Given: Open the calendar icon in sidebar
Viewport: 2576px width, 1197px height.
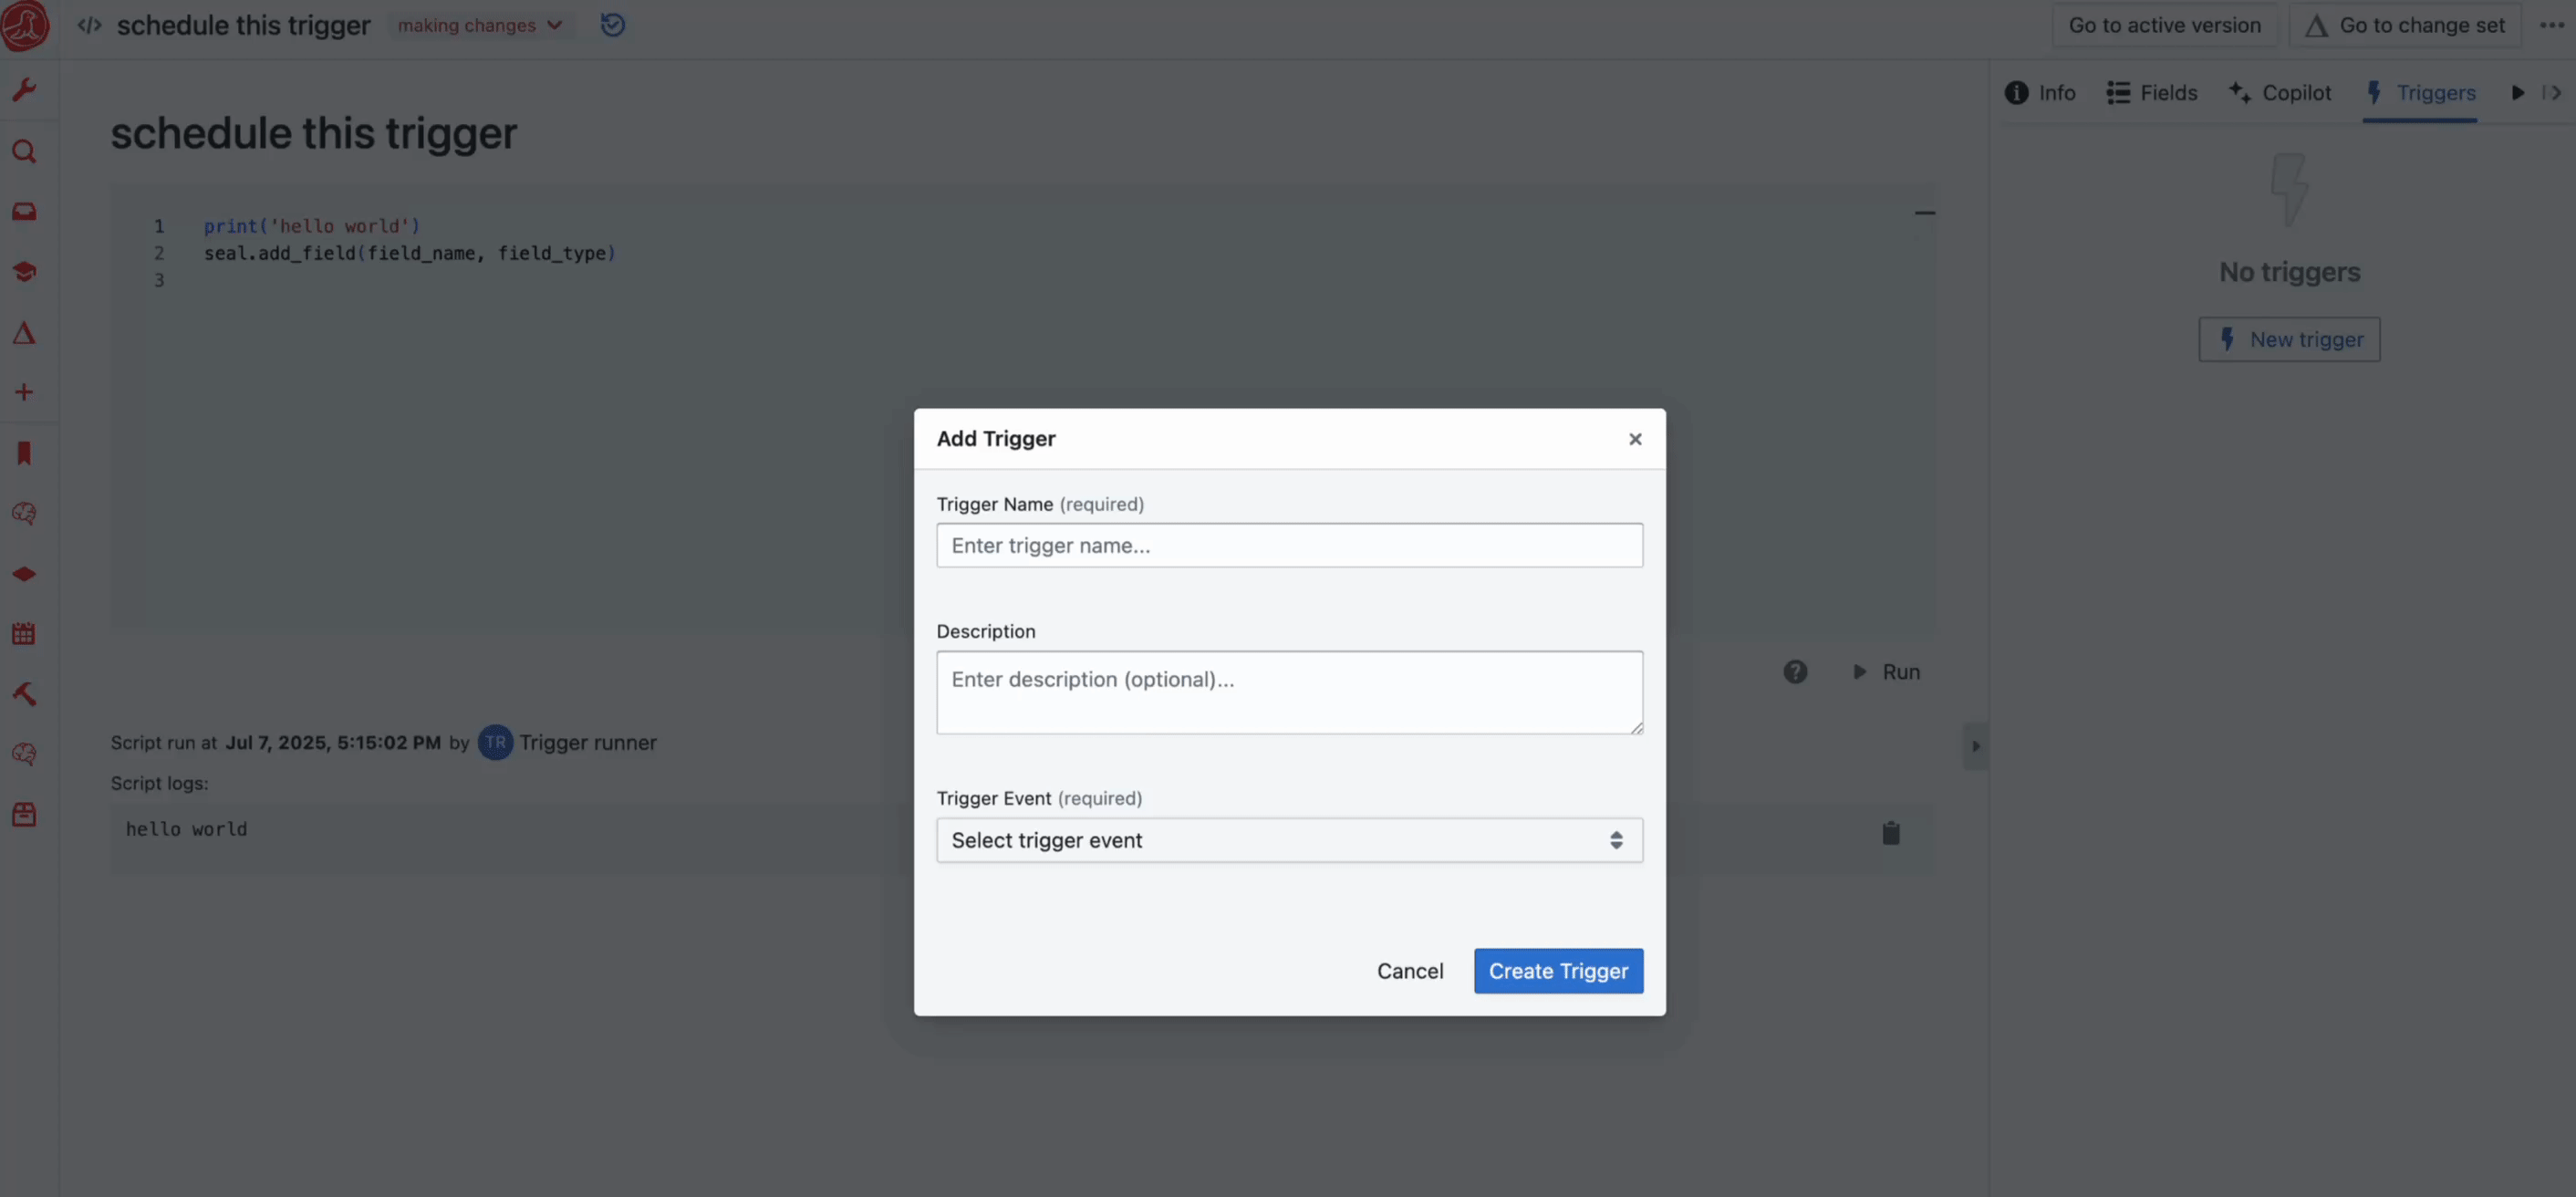Looking at the screenshot, I should 24,634.
